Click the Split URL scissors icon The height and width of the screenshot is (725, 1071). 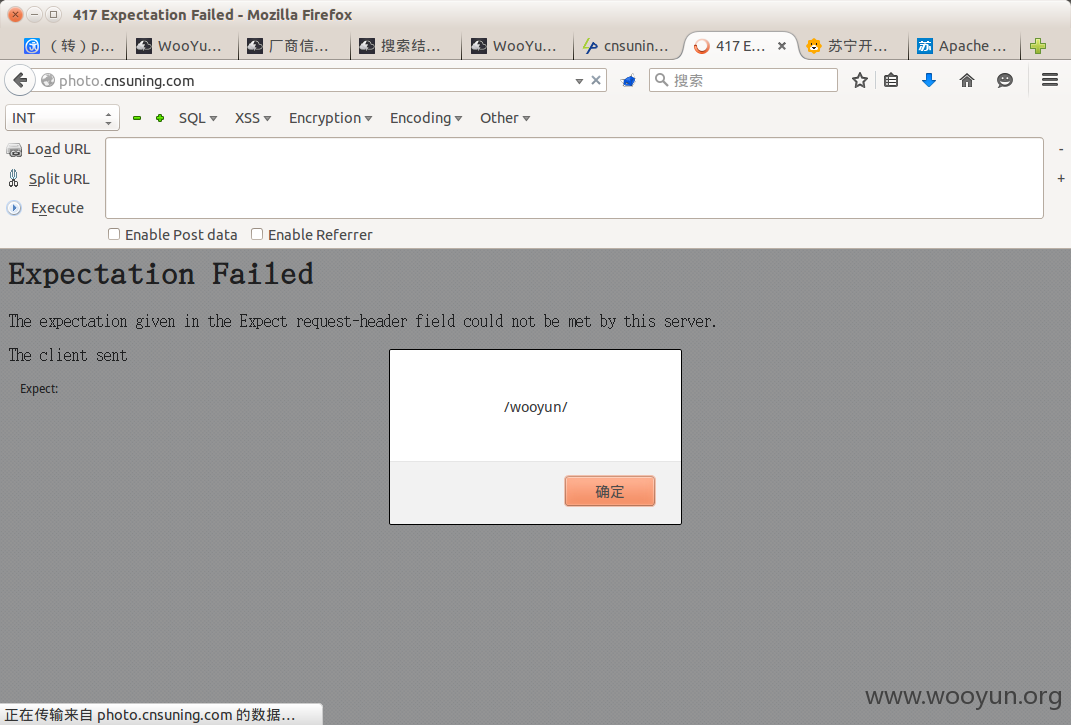click(x=14, y=179)
